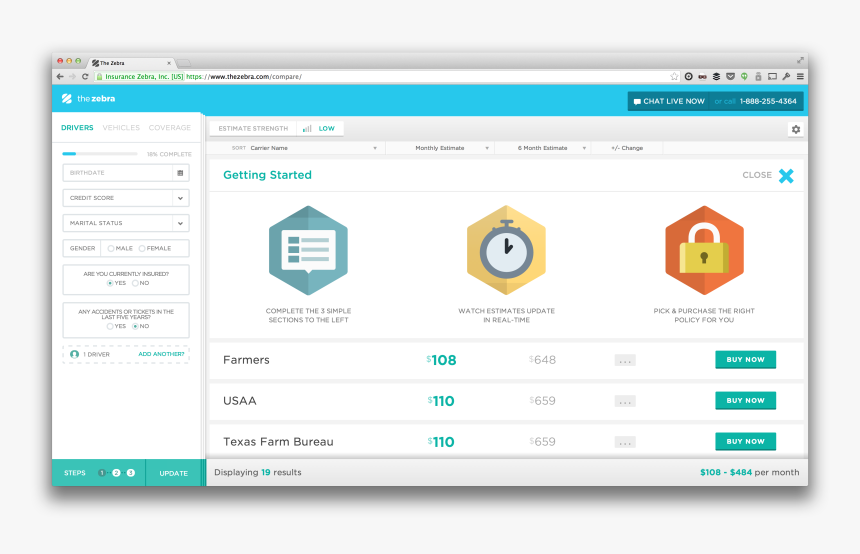Viewport: 860px width, 554px height.
Task: Click Displaying 19 results text
Action: point(258,472)
